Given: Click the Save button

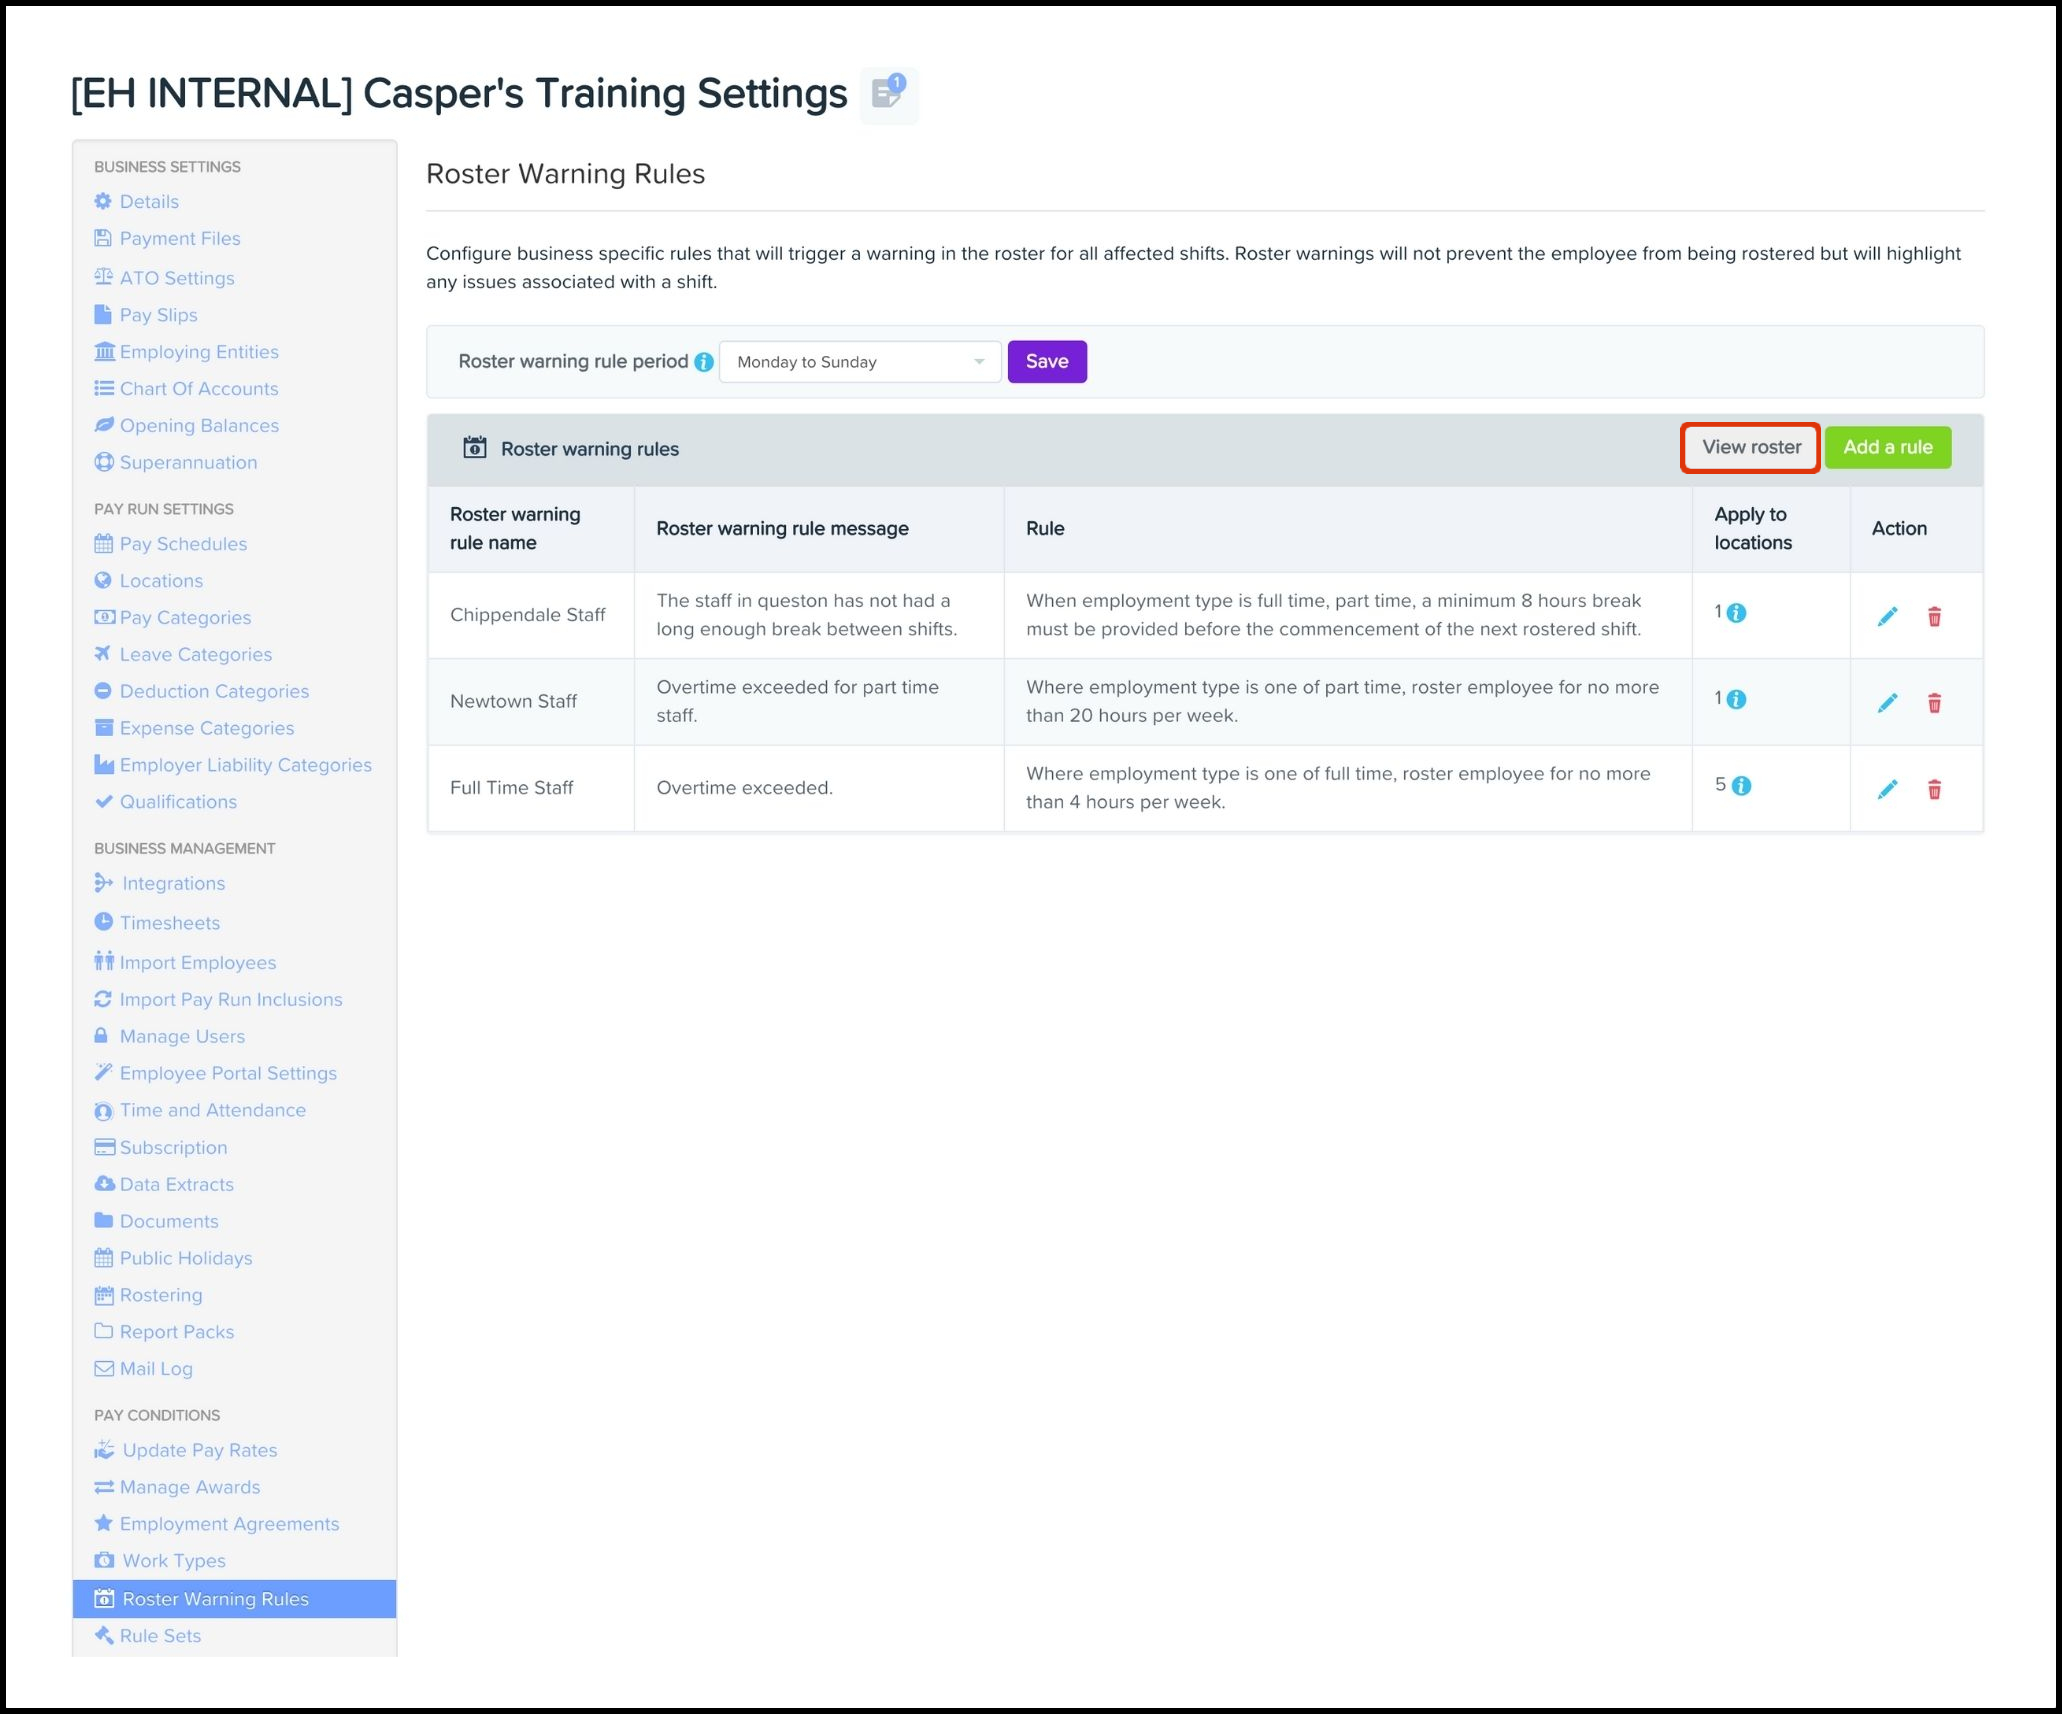Looking at the screenshot, I should 1046,362.
